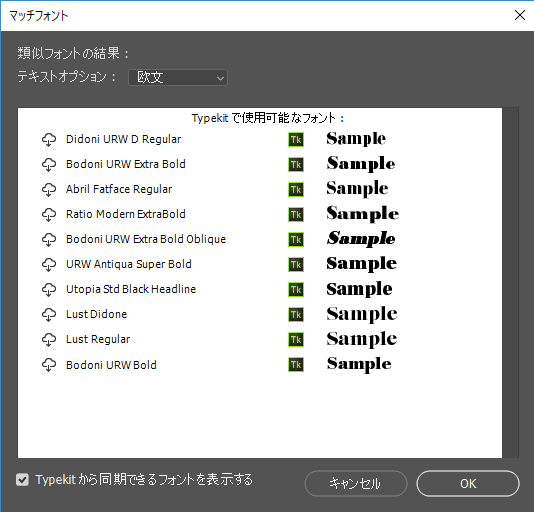Viewport: 534px width, 512px height.
Task: Close the マッチフォント dialog
Action: [520, 15]
